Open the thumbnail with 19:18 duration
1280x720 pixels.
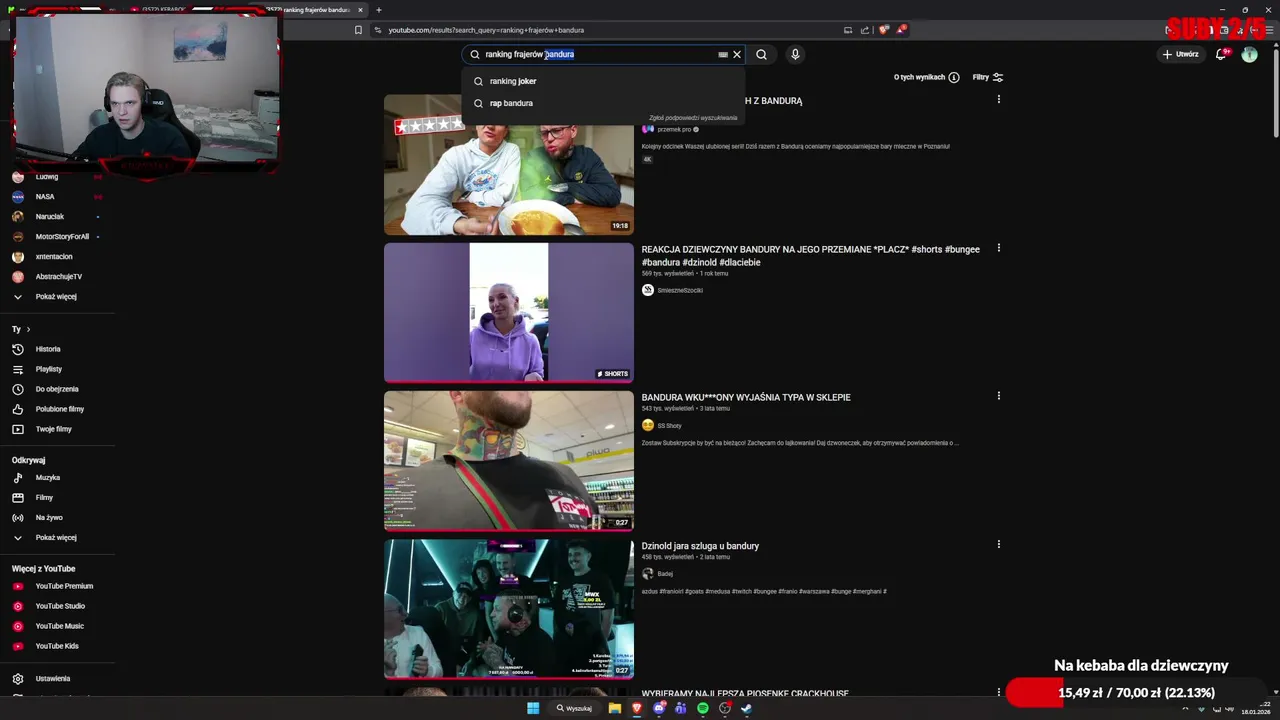(x=509, y=165)
